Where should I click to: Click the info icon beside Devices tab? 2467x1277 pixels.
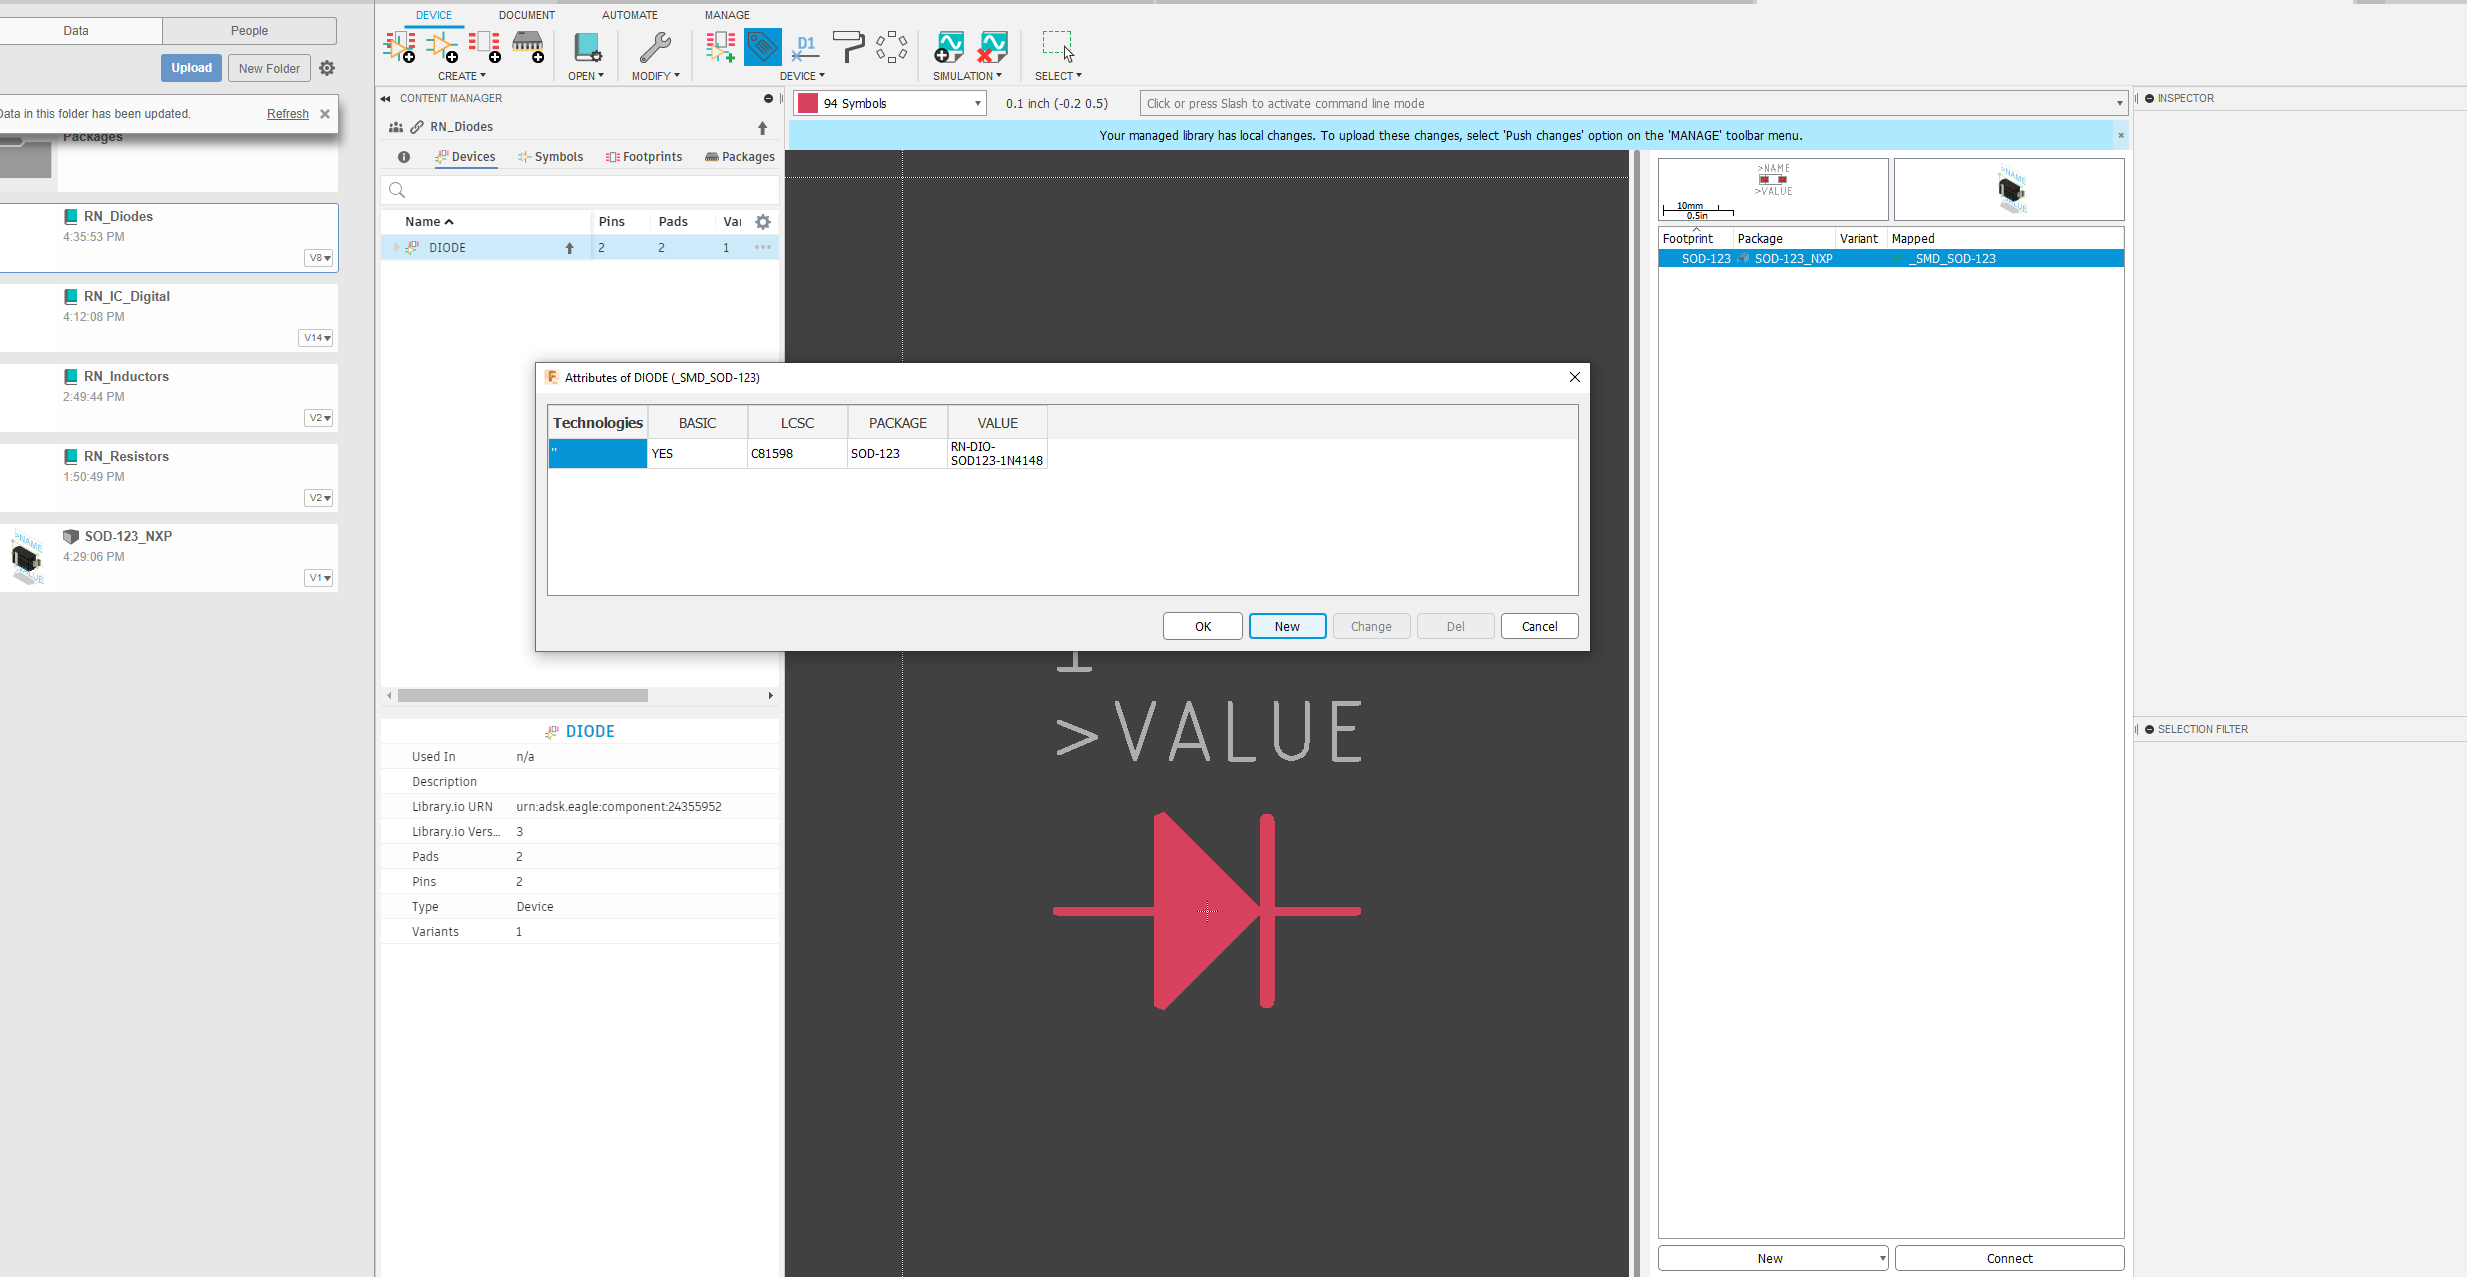[x=404, y=157]
